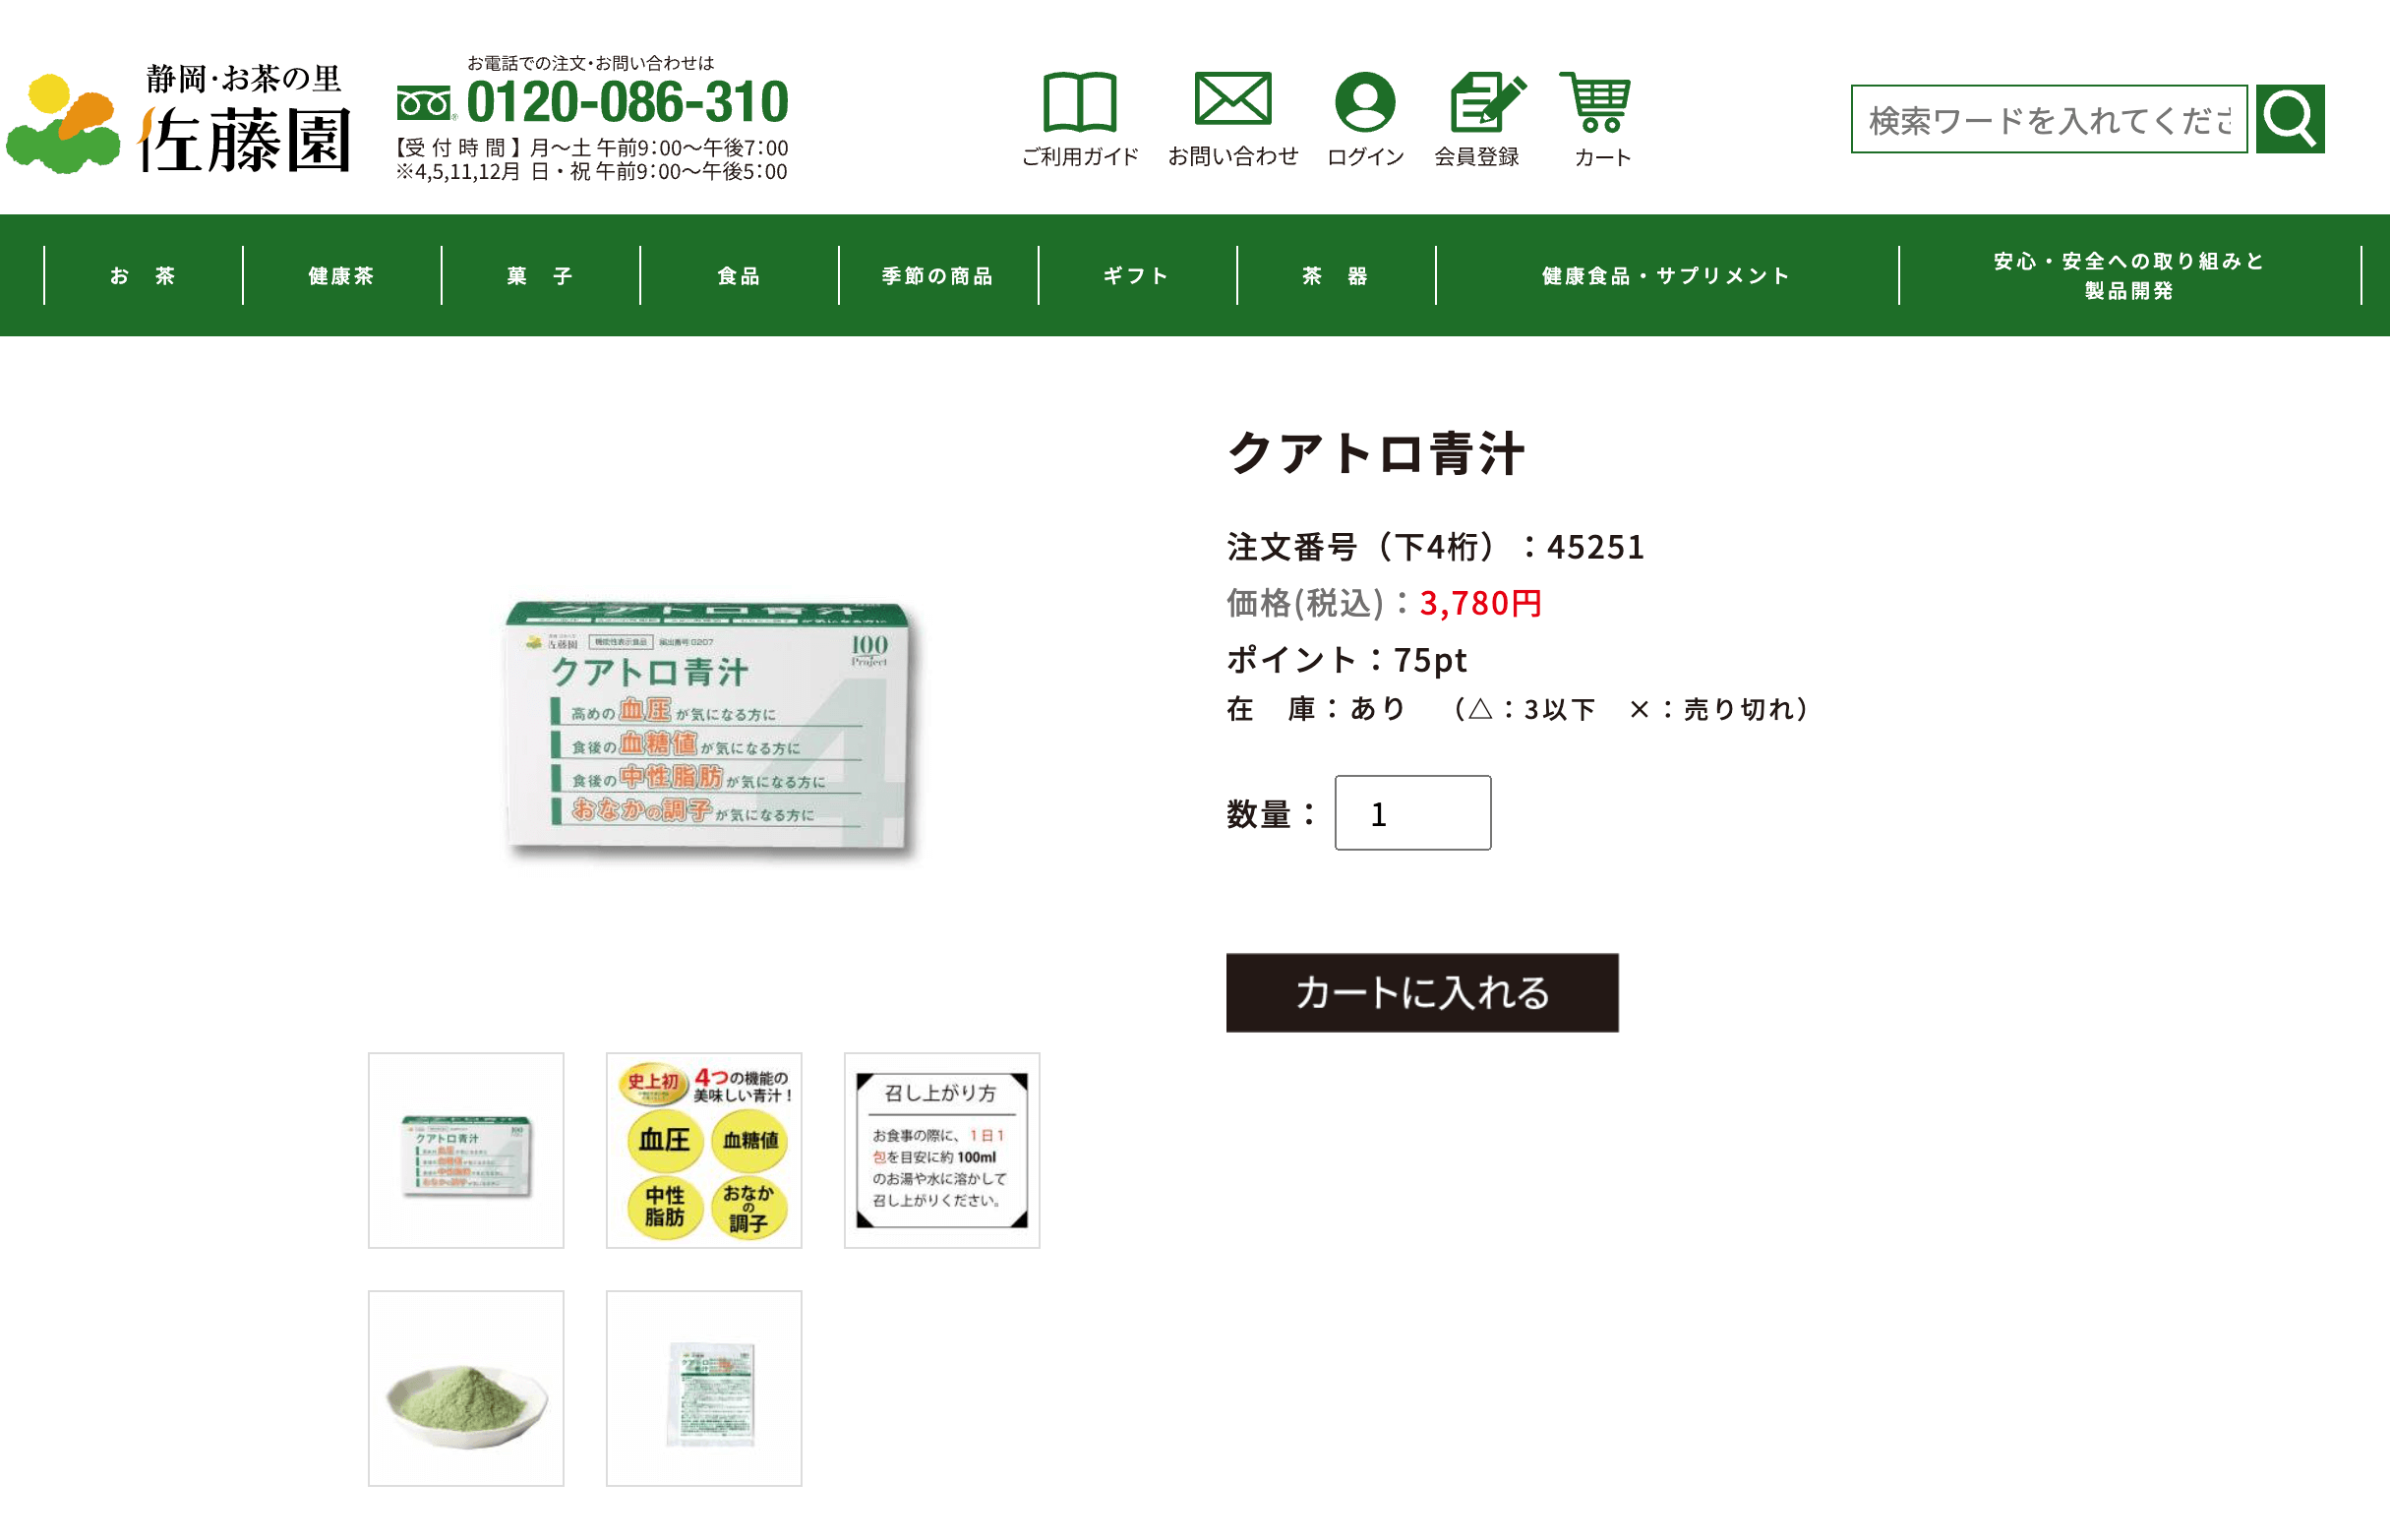Open the お茶 menu category
2390x1540 pixels.
point(143,275)
